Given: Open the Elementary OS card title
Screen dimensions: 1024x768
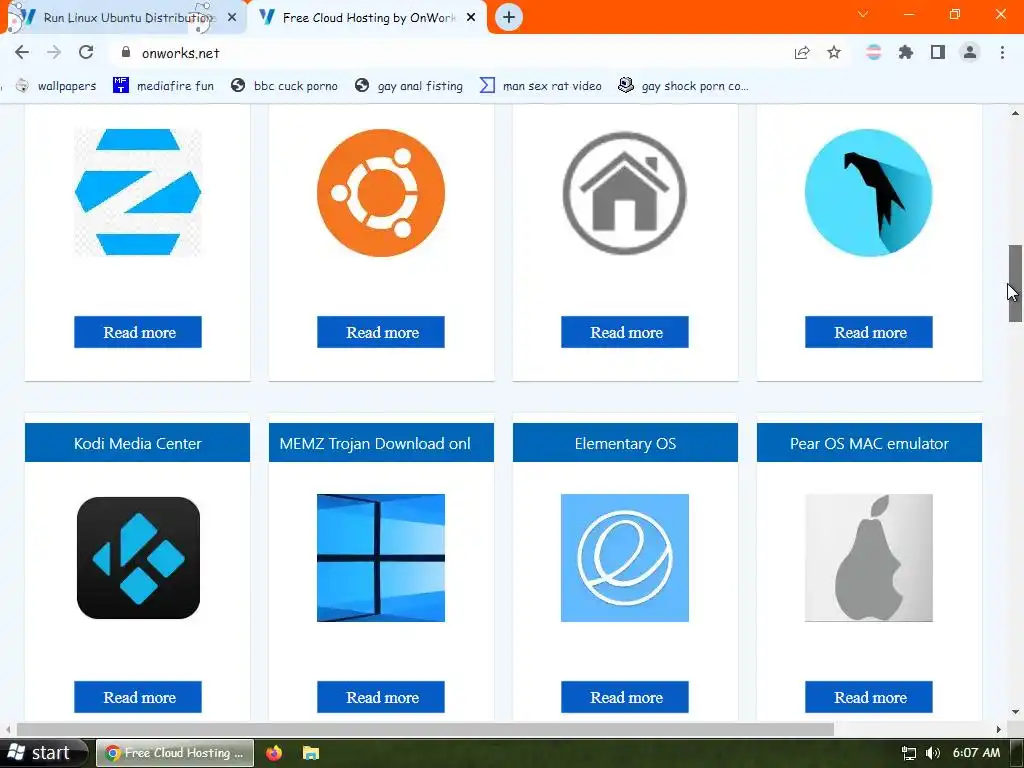Looking at the screenshot, I should click(625, 443).
